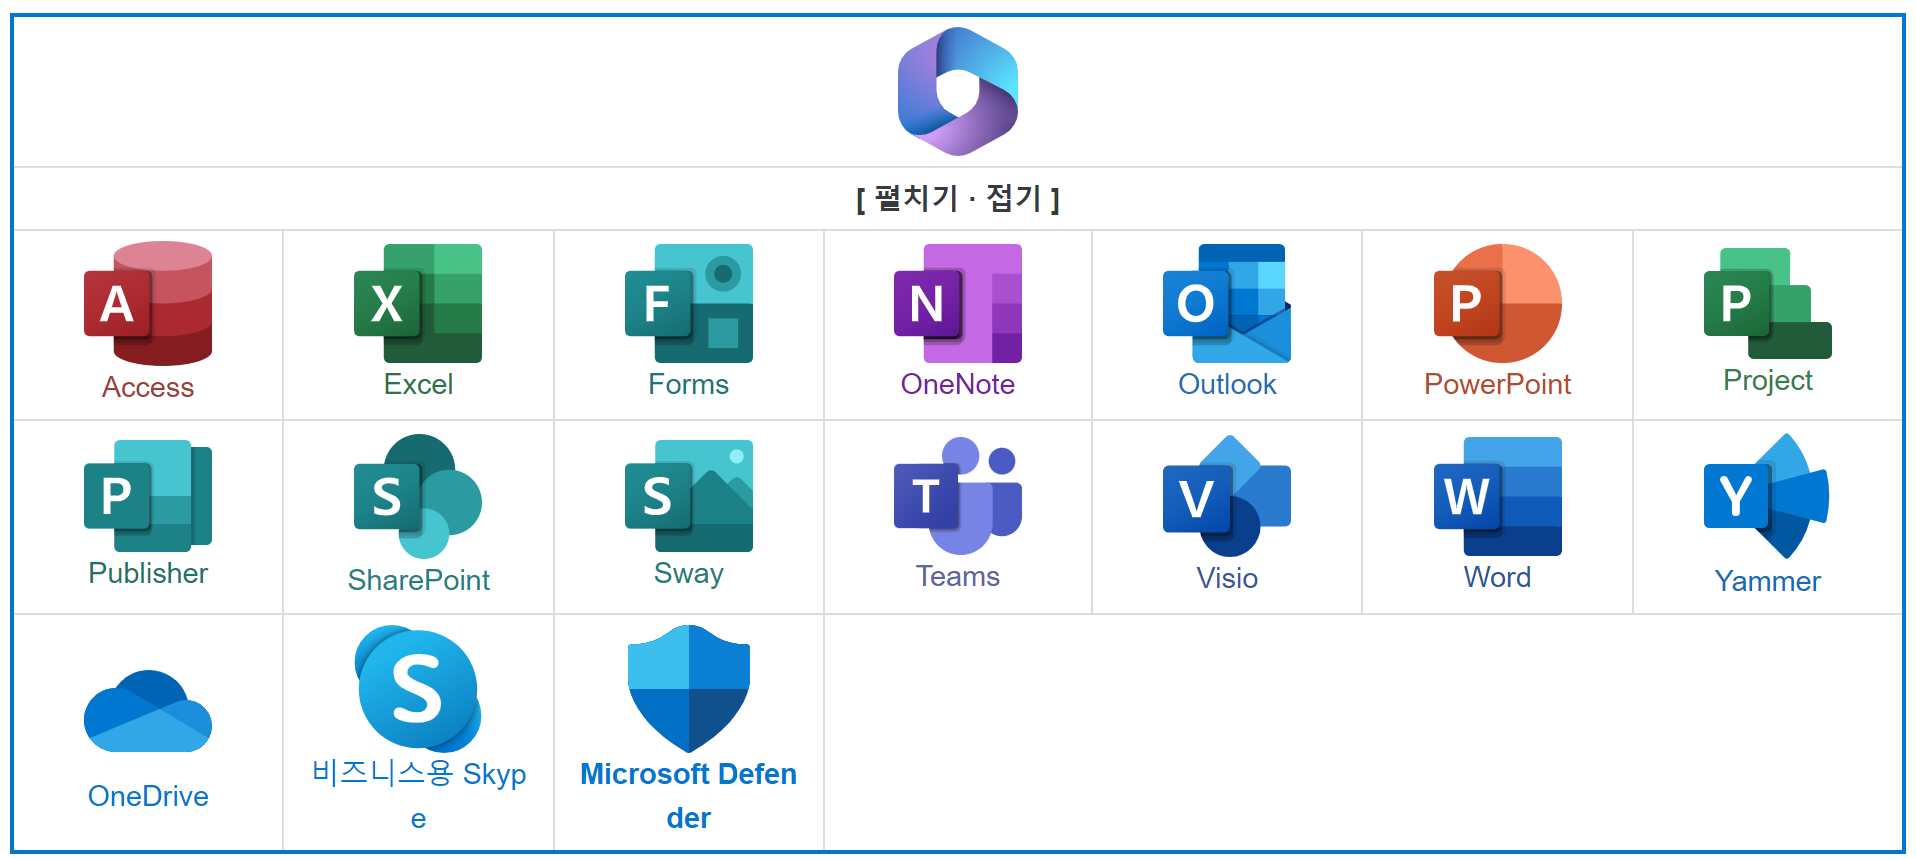Open the SharePoint app icon
This screenshot has width=1916, height=860.
point(418,496)
